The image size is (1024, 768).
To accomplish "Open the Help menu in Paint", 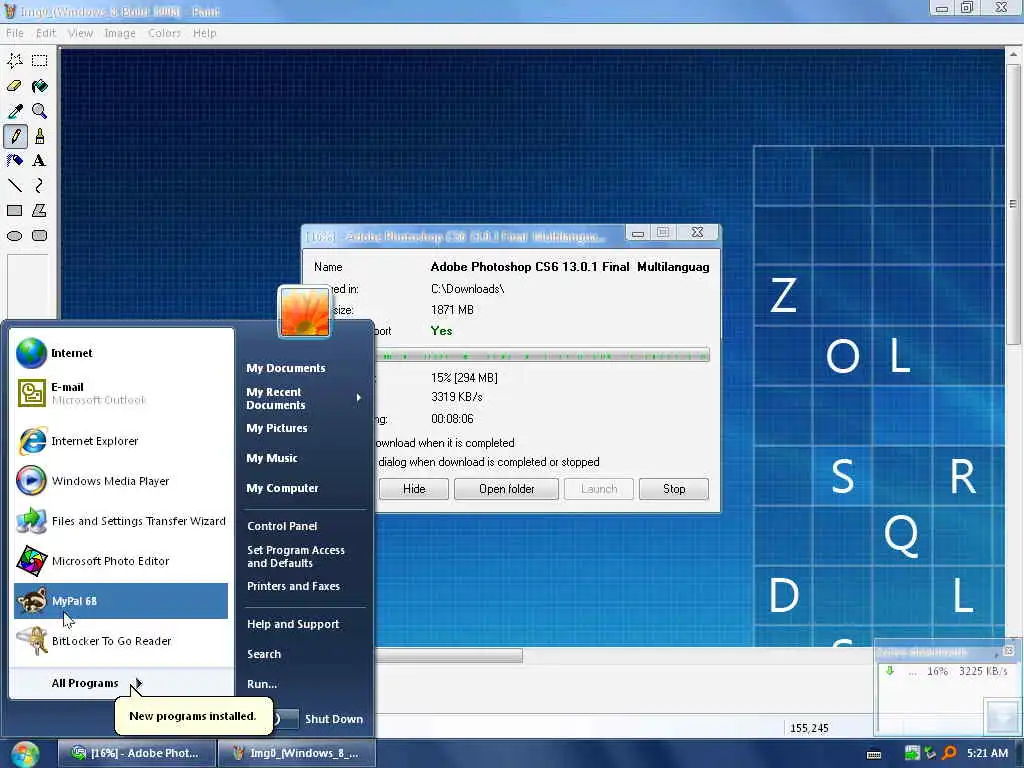I will click(x=204, y=33).
